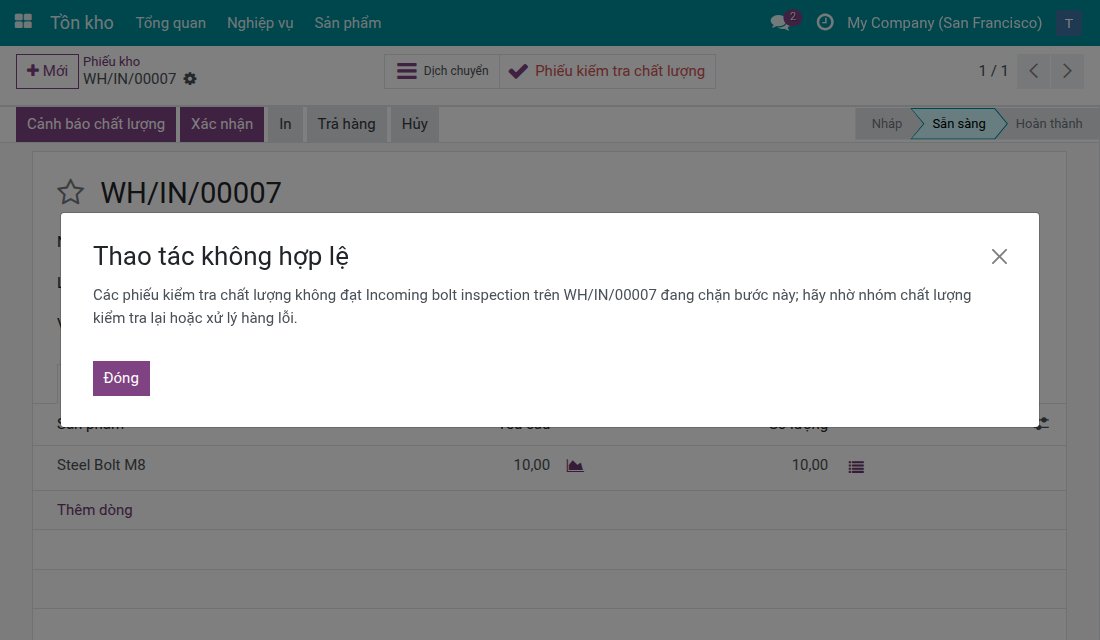The image size is (1100, 640).
Task: Select the Hoàn thành status stage
Action: coord(1048,124)
